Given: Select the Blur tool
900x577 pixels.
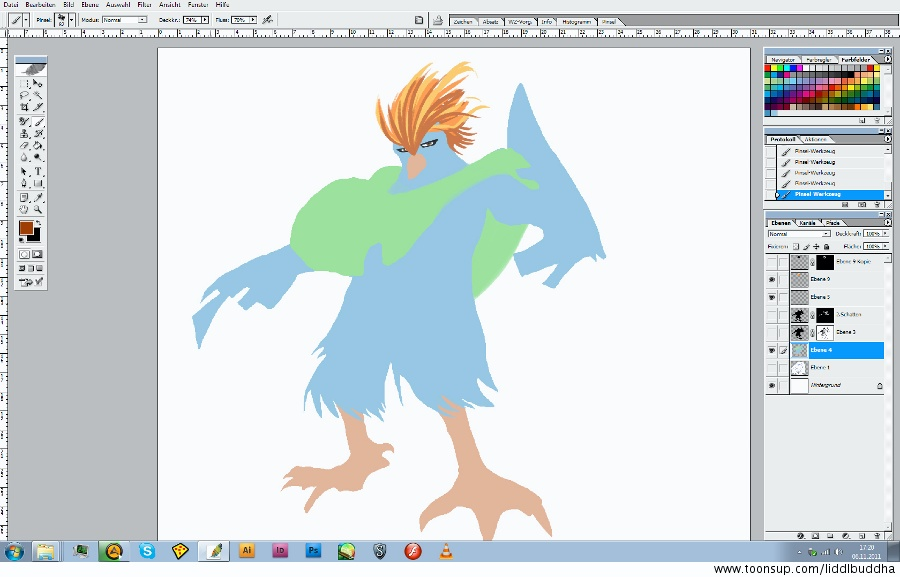Looking at the screenshot, I should tap(24, 157).
